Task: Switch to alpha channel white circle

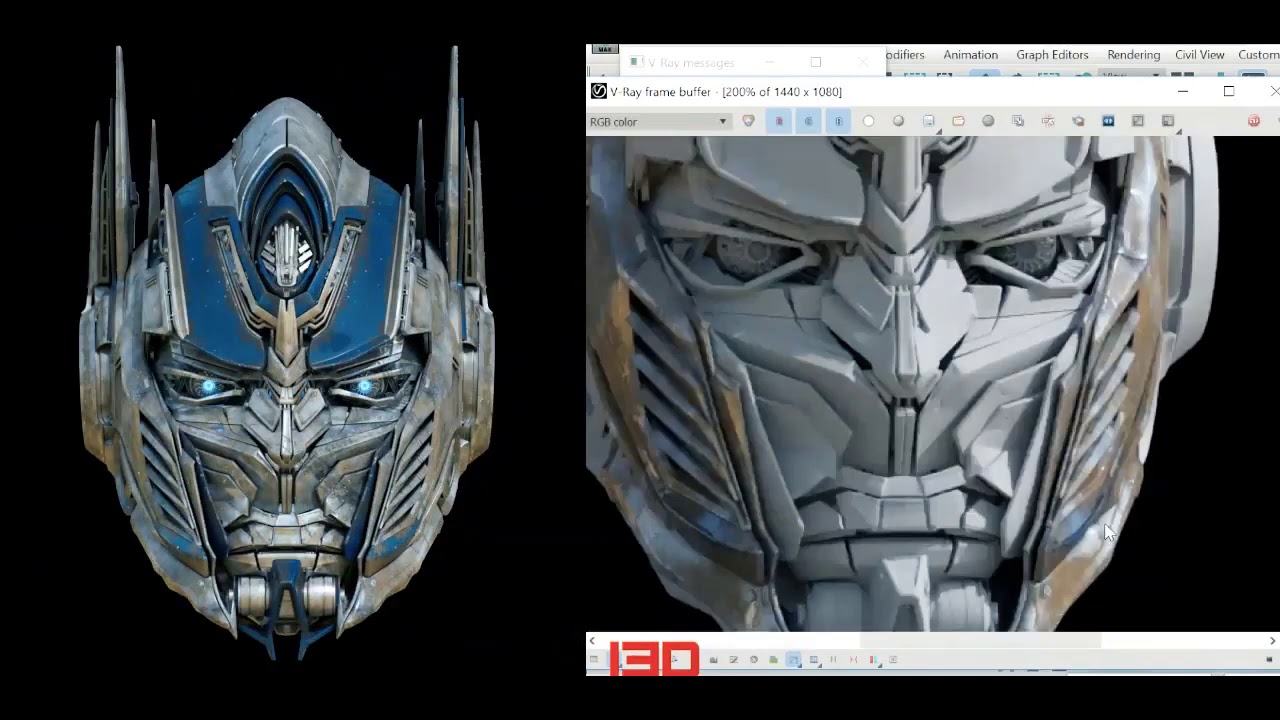Action: [x=868, y=121]
